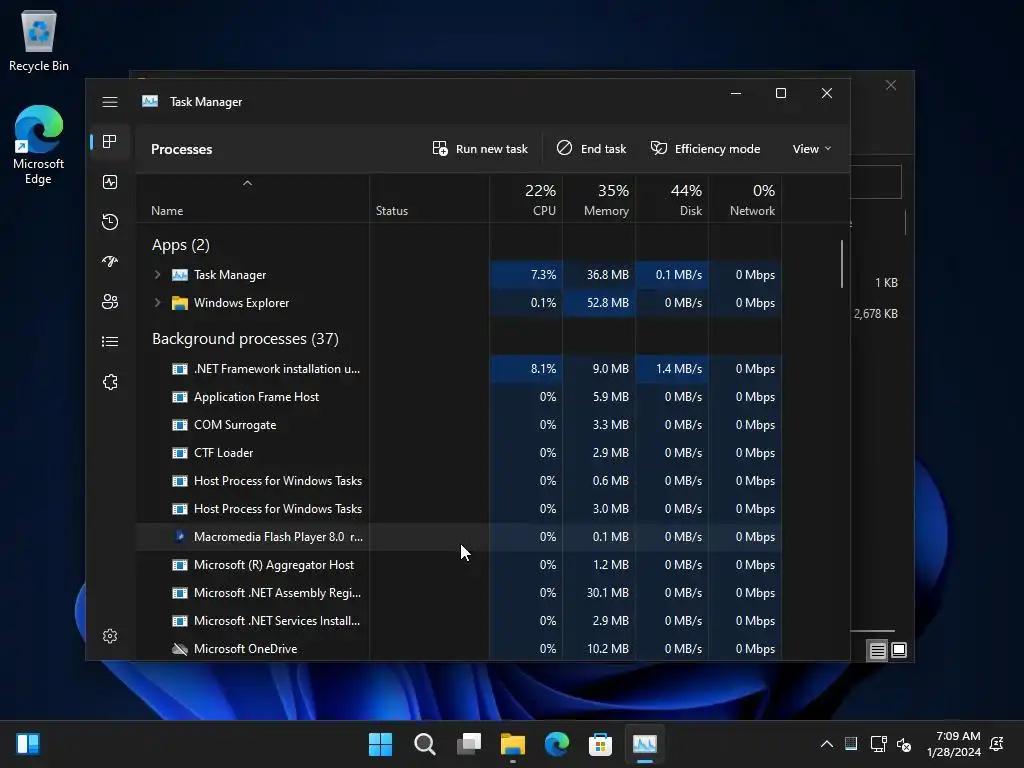Select the CTF Loader process

[x=458, y=453]
